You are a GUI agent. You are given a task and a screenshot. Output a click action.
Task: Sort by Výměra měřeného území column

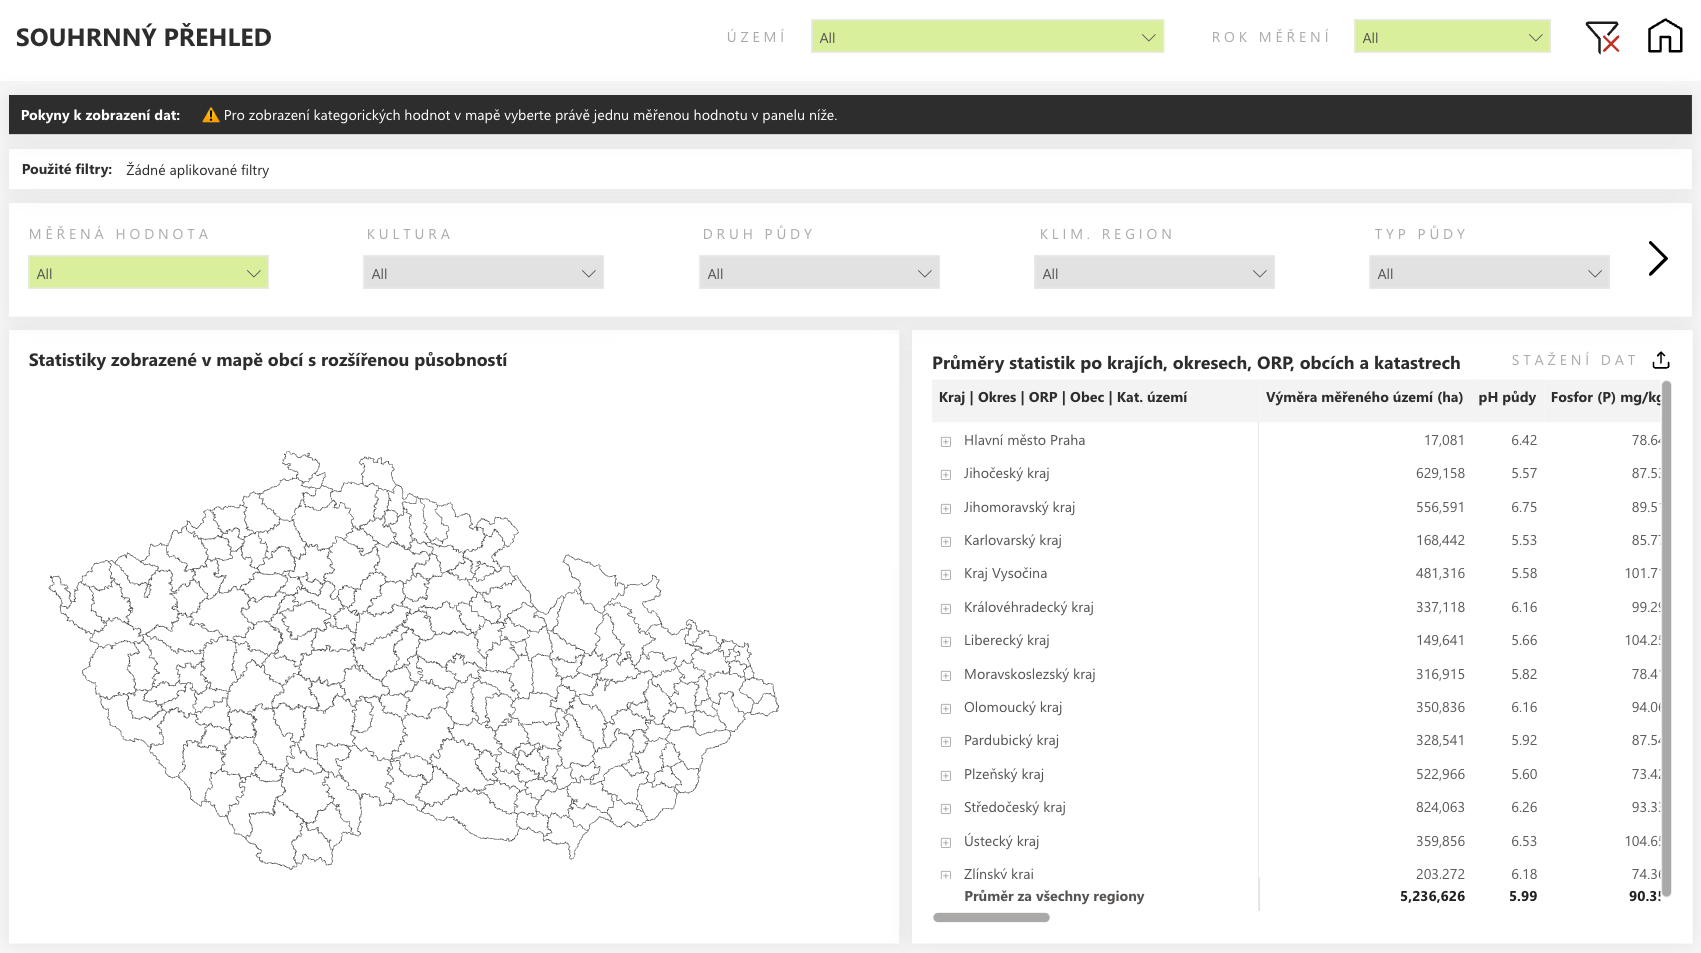tap(1363, 397)
